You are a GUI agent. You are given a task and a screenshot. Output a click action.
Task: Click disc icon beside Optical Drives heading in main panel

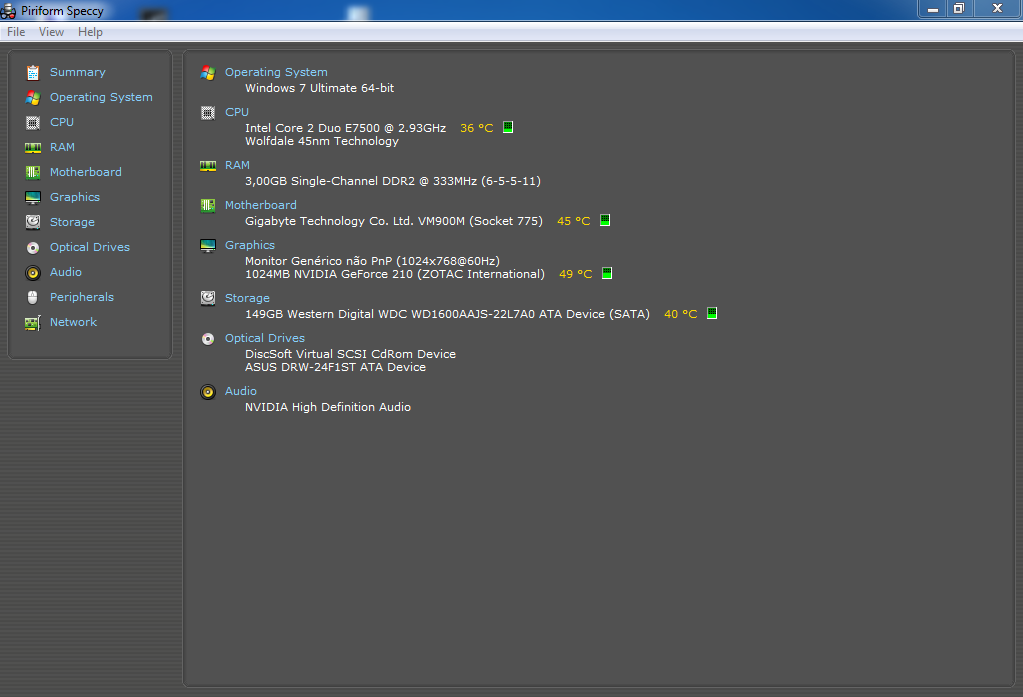pos(208,339)
